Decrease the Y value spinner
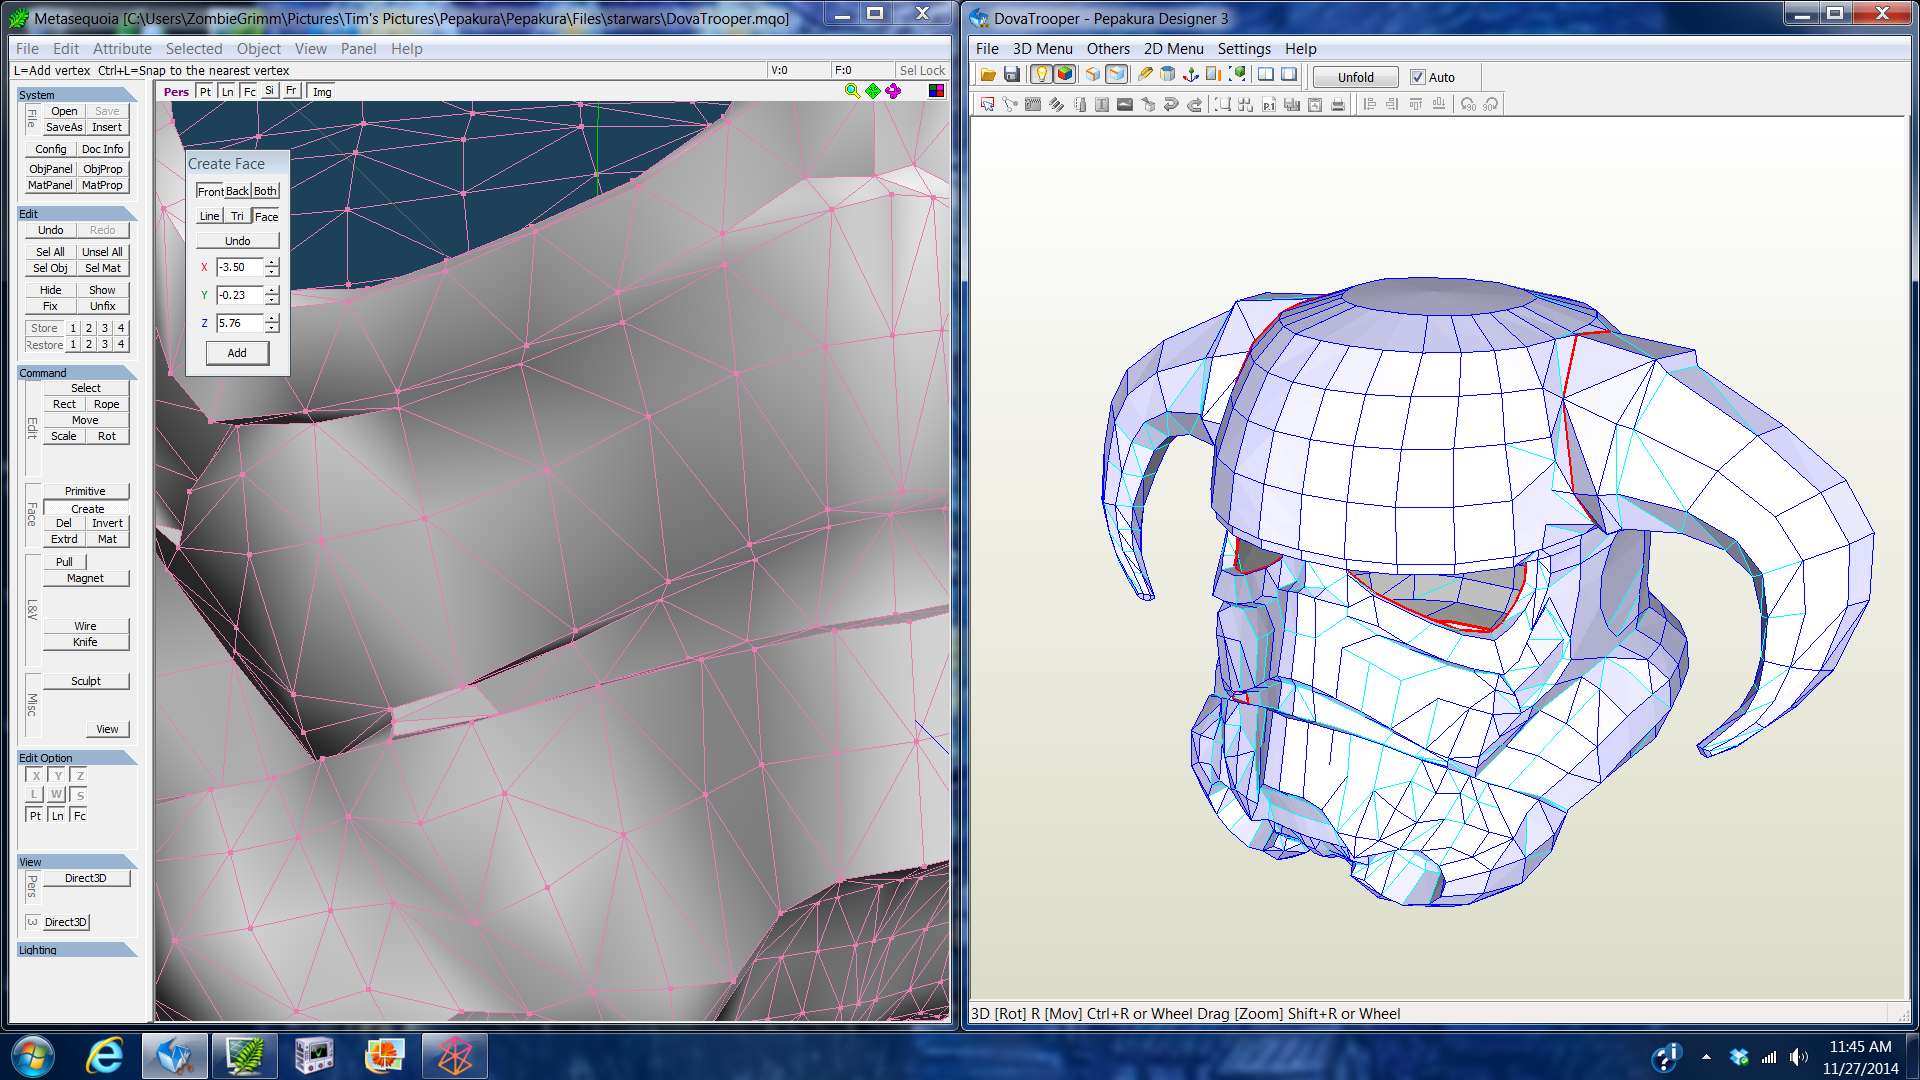Viewport: 1920px width, 1080px height. click(x=272, y=300)
